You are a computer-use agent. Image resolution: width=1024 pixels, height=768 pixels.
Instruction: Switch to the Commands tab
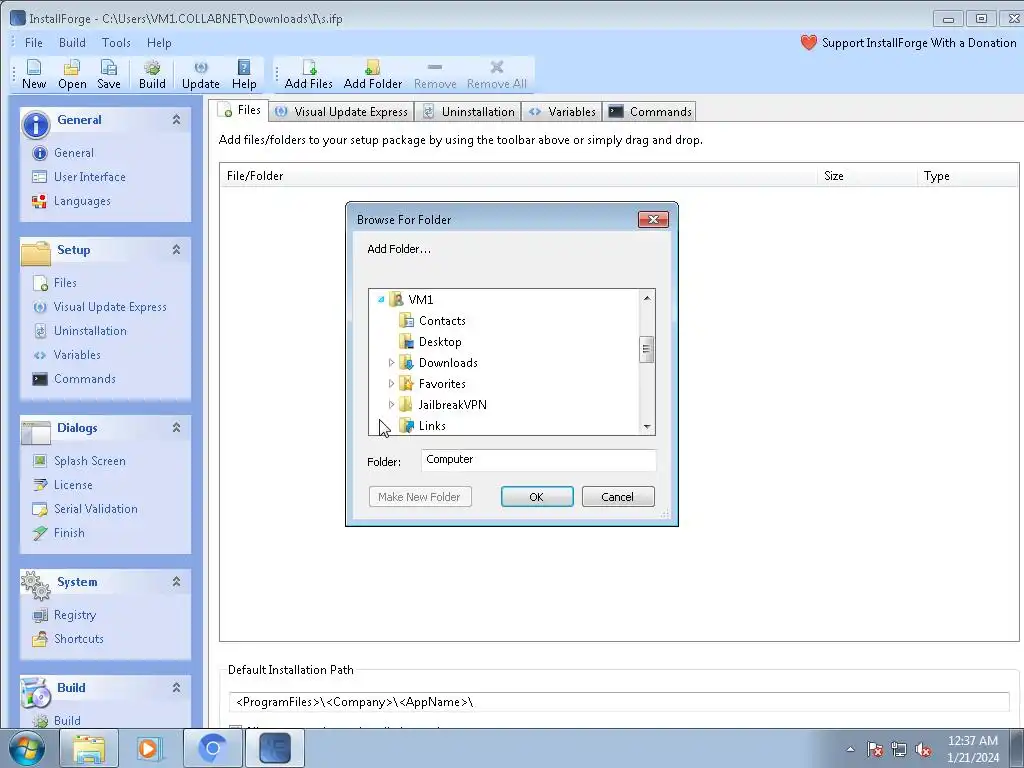point(650,112)
